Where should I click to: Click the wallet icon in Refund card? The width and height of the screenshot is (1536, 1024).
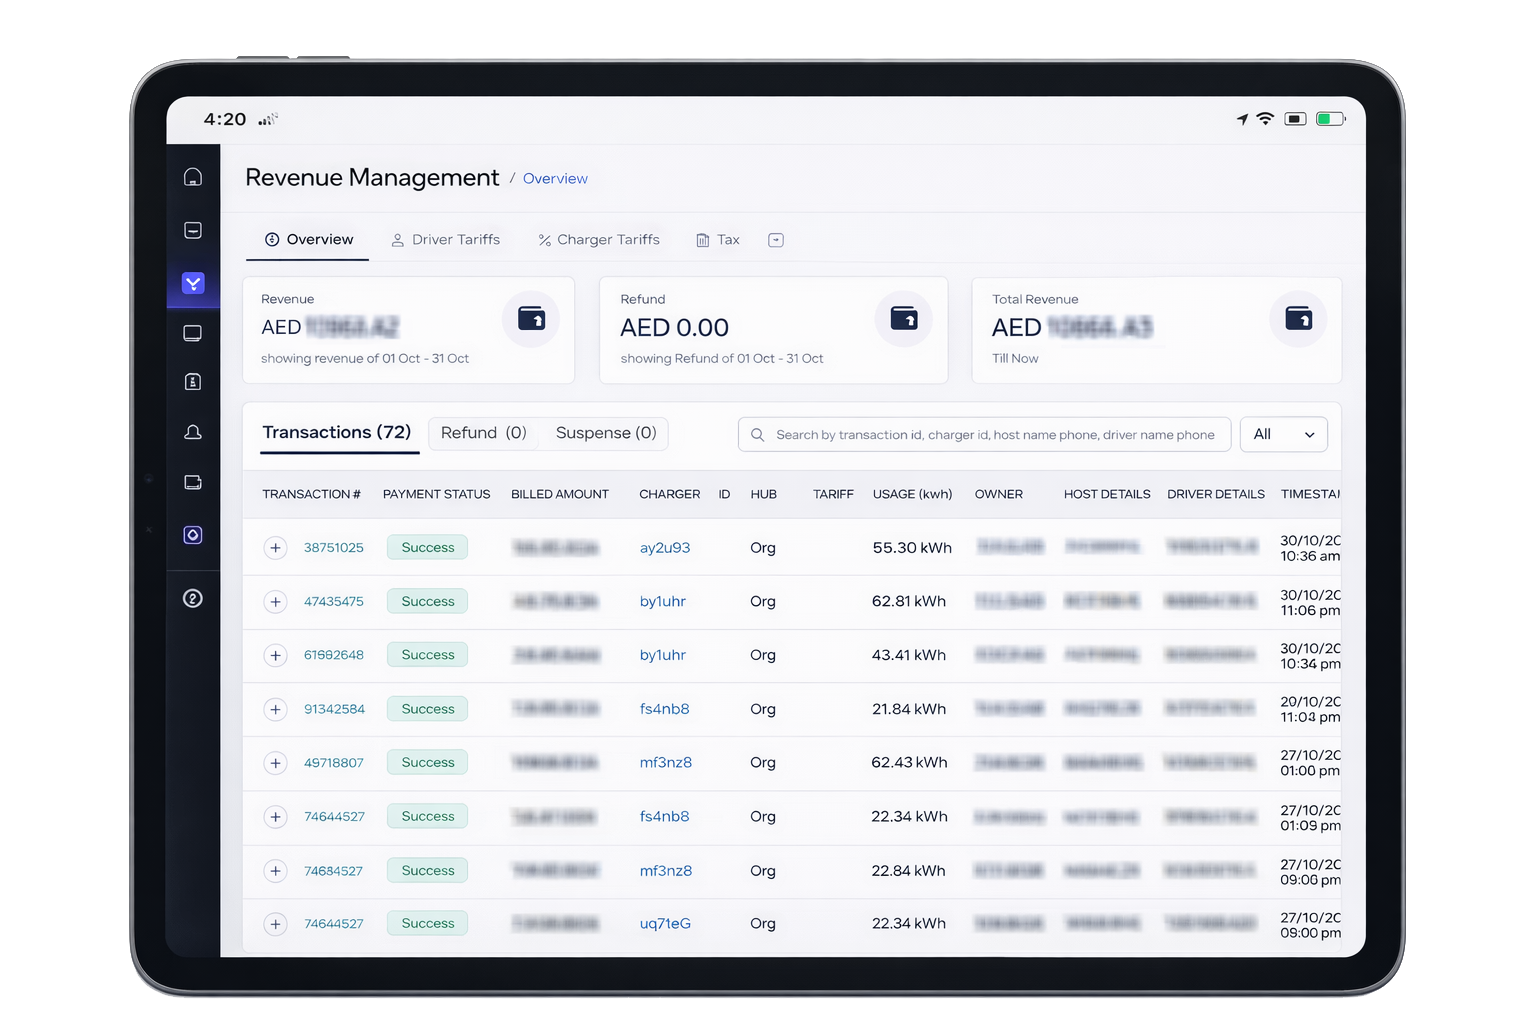click(903, 319)
